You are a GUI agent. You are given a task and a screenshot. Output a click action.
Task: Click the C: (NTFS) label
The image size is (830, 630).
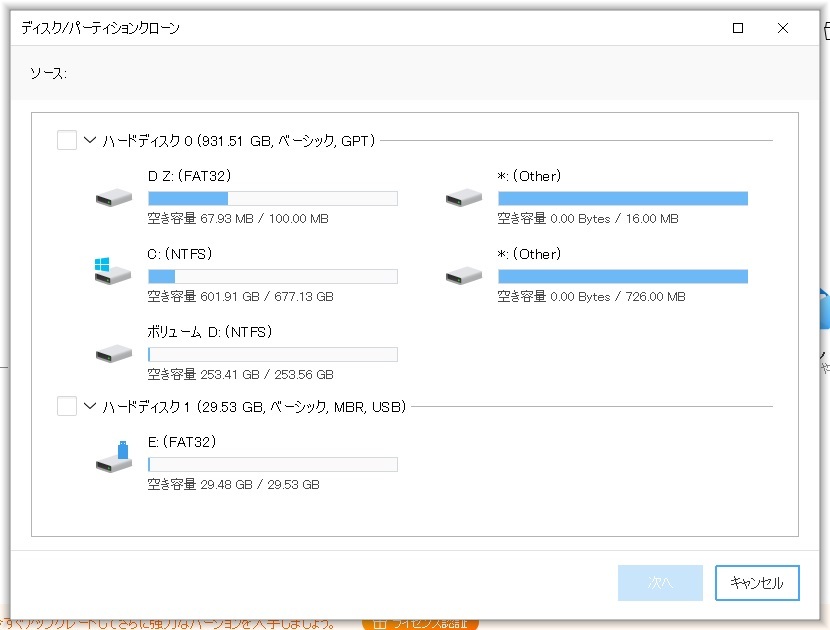[x=180, y=254]
